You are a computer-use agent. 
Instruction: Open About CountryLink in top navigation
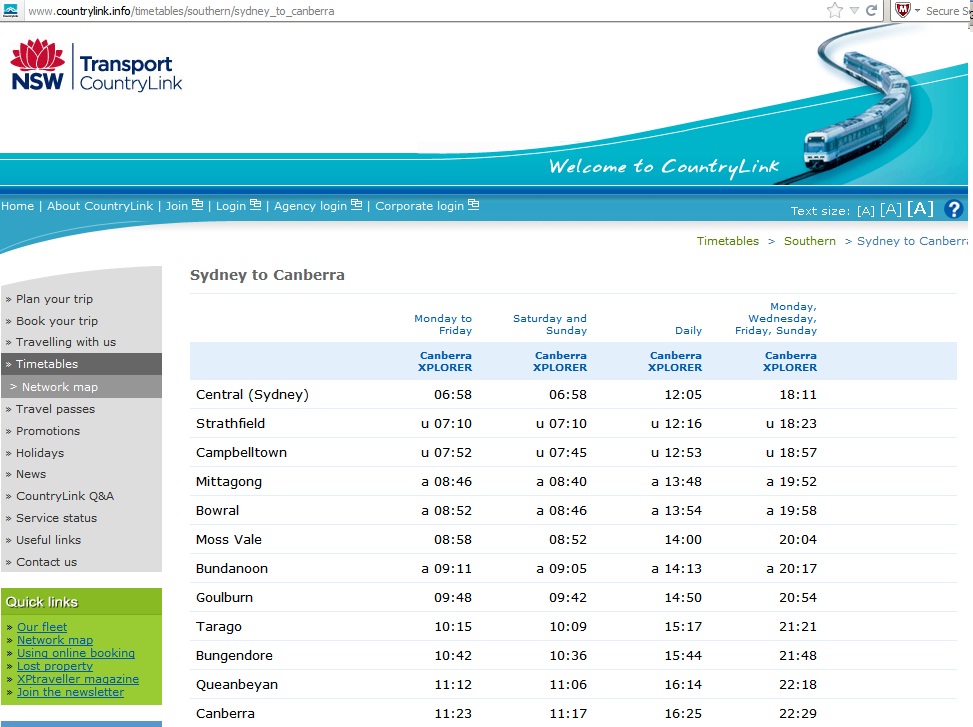tap(100, 206)
